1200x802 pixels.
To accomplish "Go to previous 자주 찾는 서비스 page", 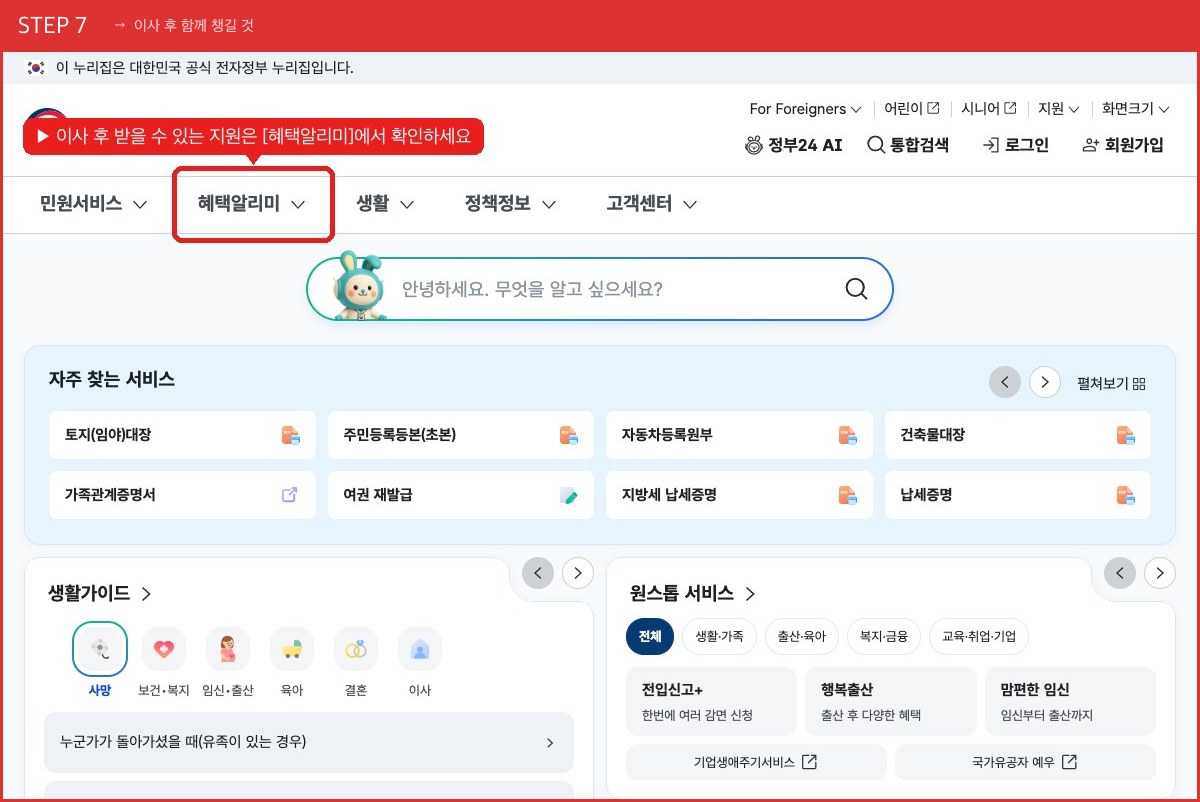I will (1005, 382).
